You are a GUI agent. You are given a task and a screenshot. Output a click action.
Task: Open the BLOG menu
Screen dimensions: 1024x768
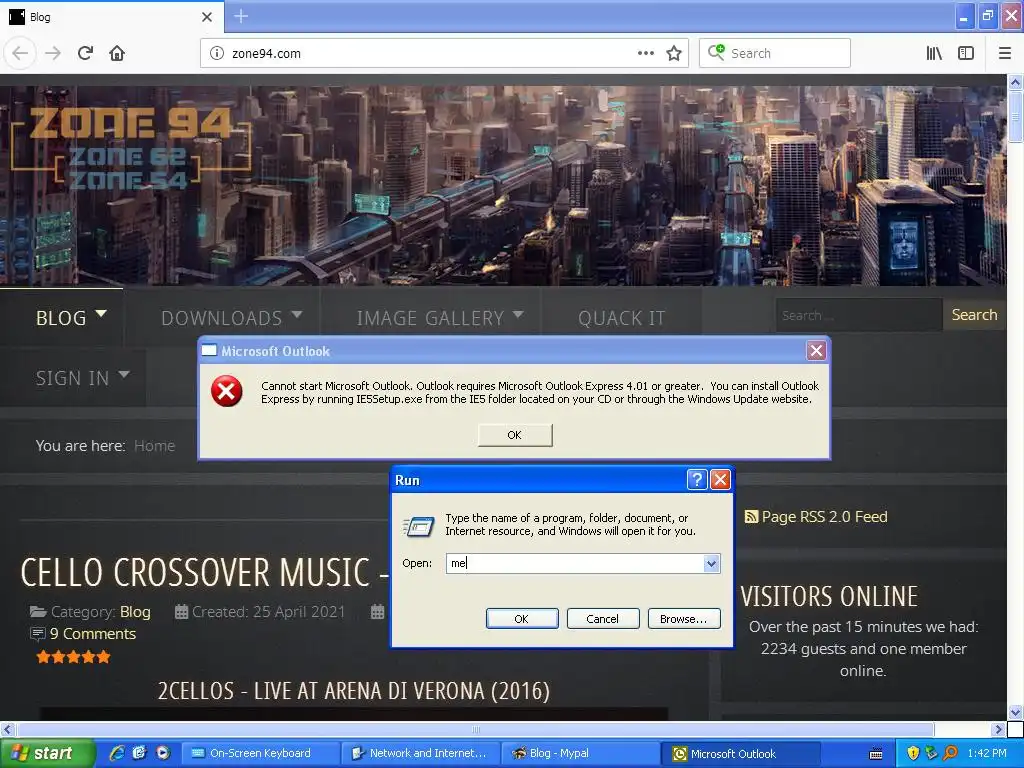[x=61, y=318]
